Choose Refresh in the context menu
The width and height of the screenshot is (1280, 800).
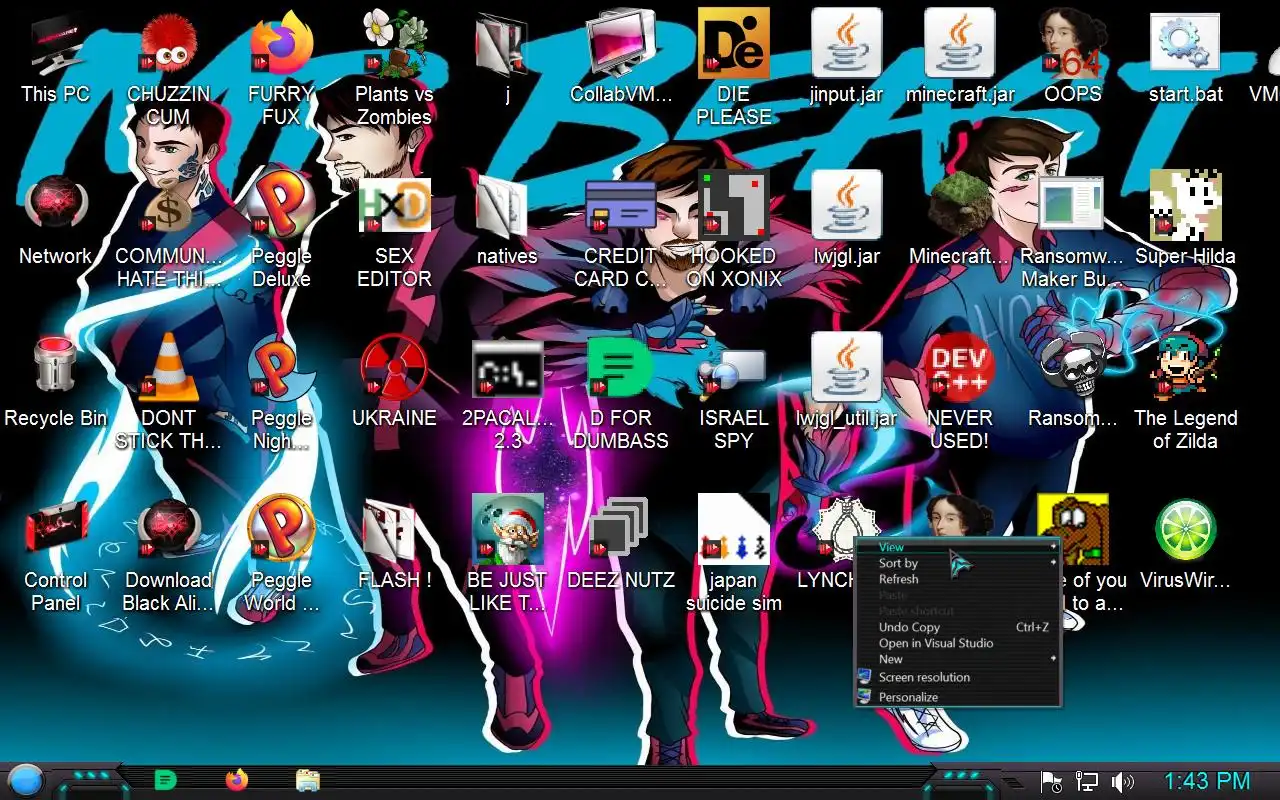957,579
